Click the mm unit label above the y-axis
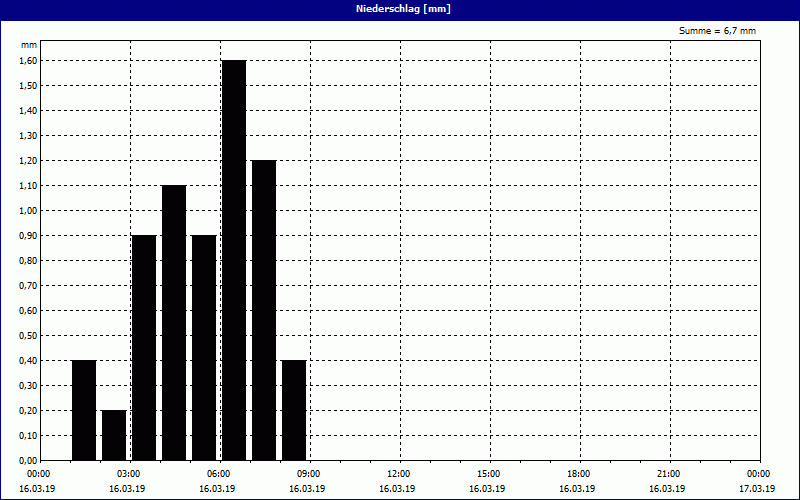The image size is (800, 500). pos(28,45)
